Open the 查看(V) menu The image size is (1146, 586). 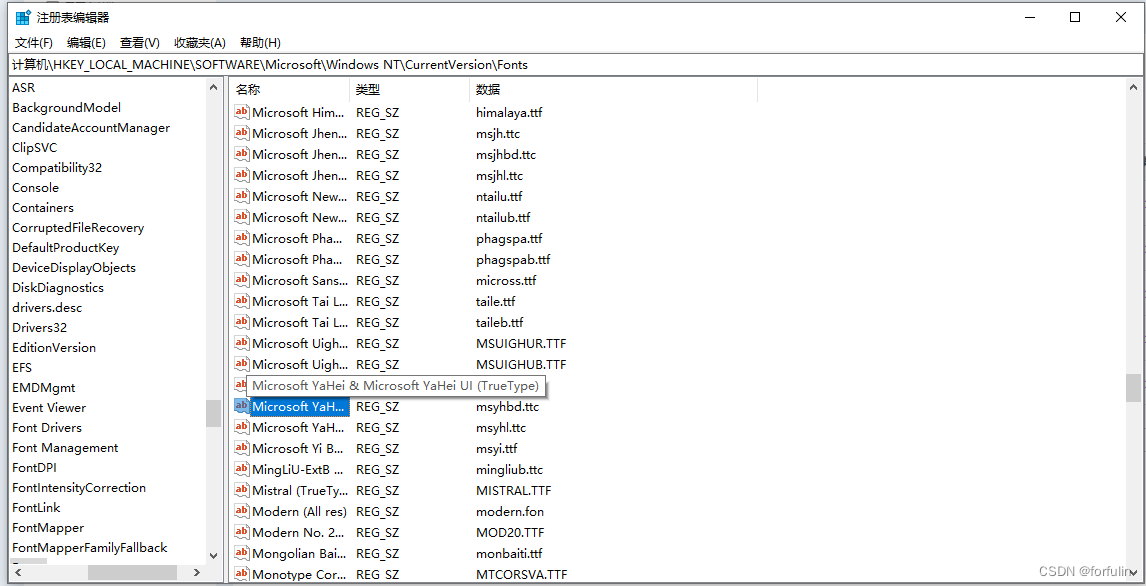pyautogui.click(x=138, y=42)
